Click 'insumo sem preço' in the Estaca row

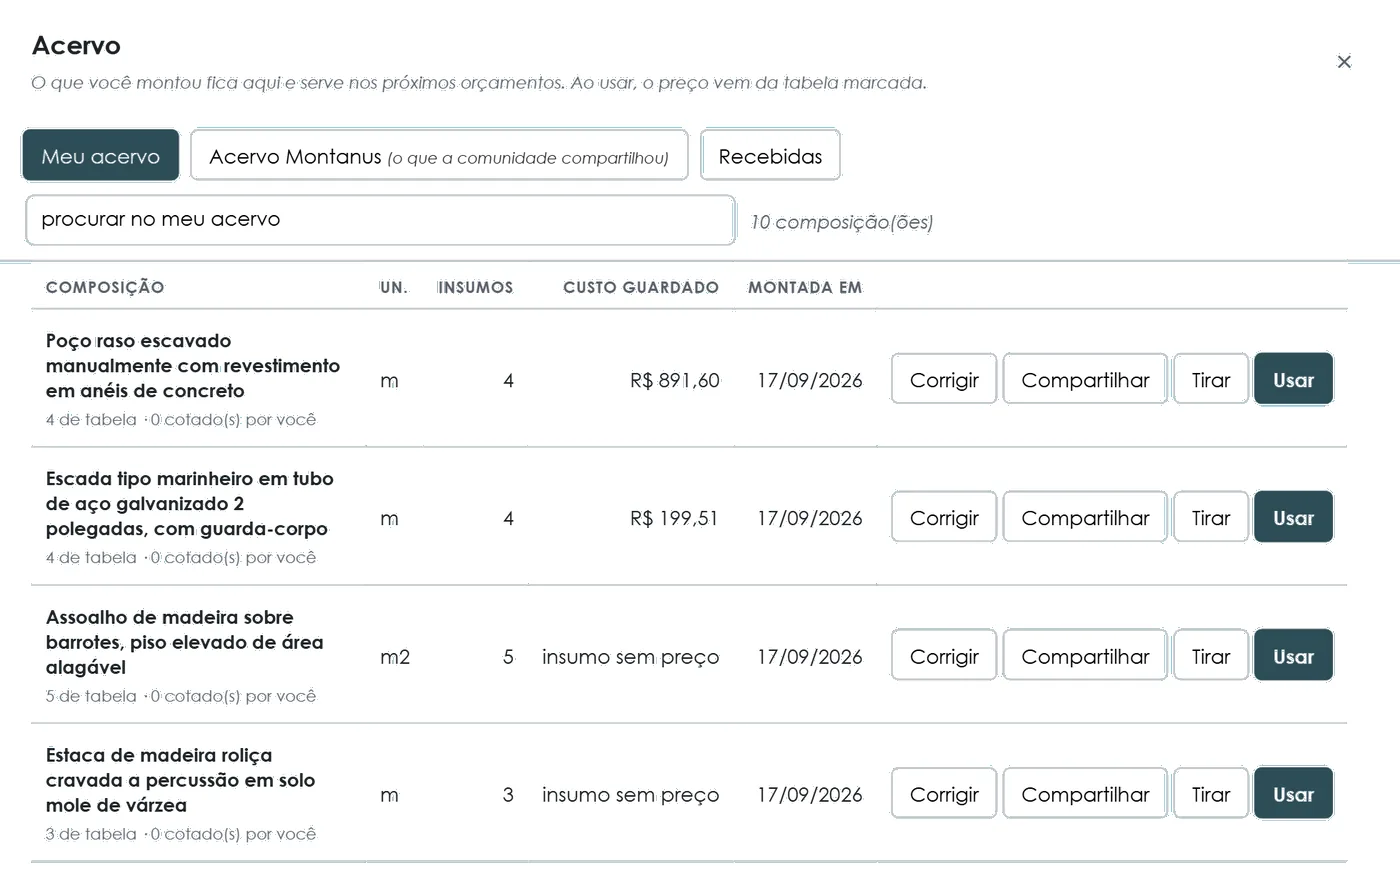click(x=631, y=795)
